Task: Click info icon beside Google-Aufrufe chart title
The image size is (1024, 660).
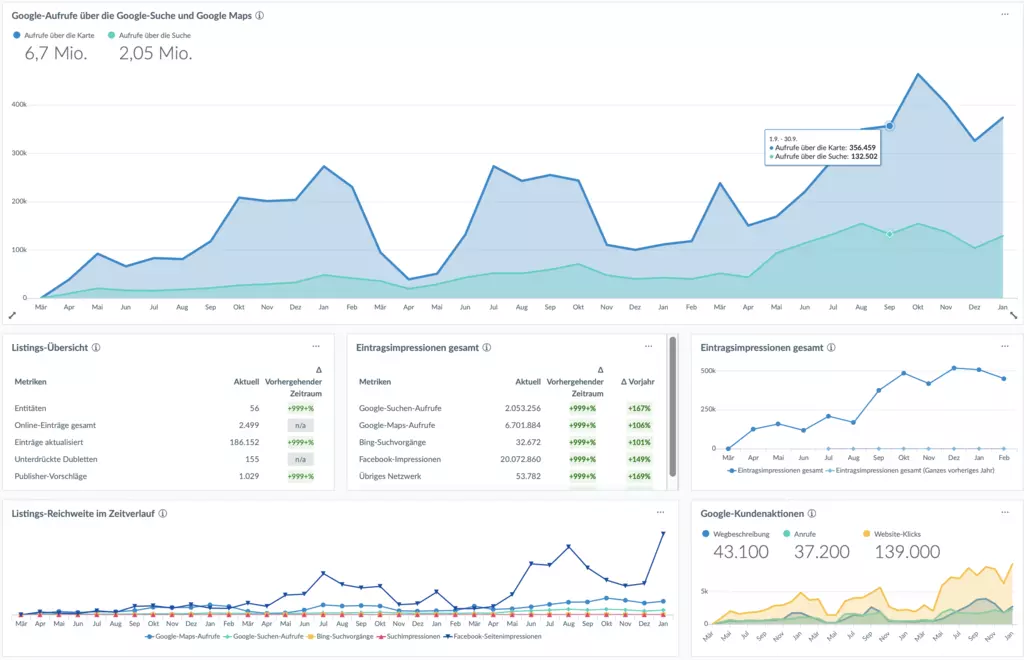Action: click(260, 16)
